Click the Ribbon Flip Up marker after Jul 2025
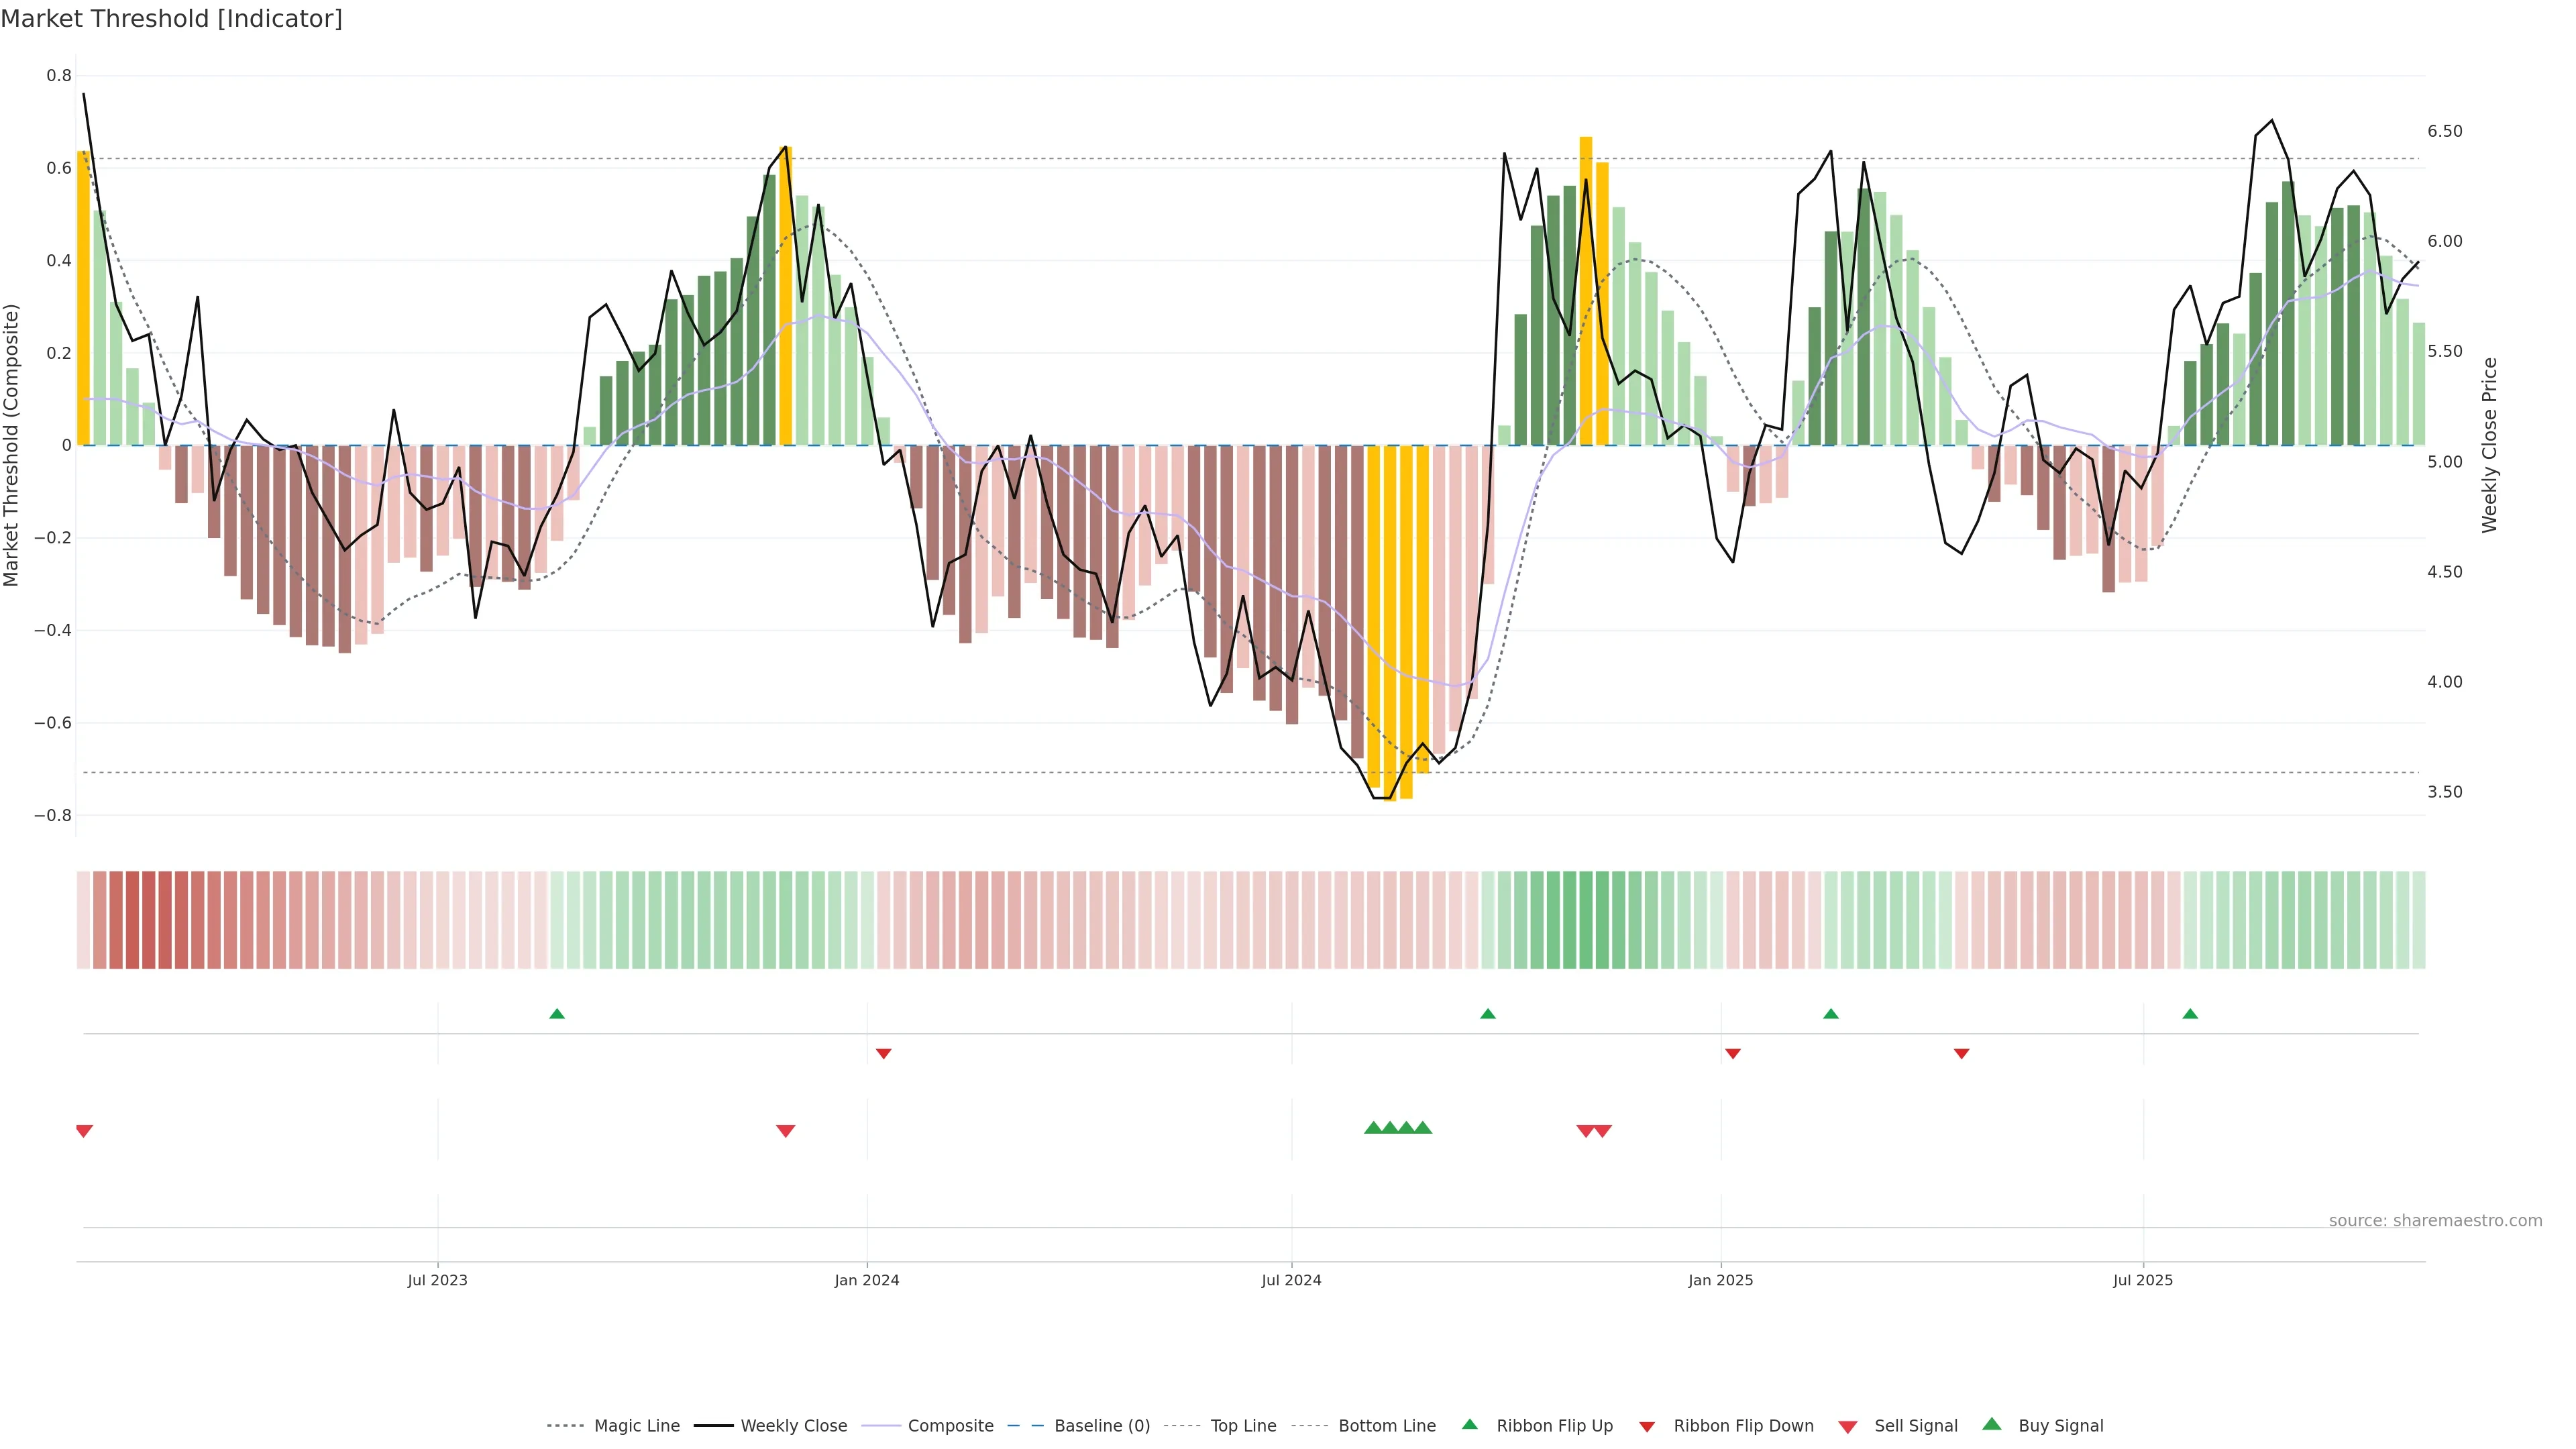Screen dimensions: 2576x1449 (x=2190, y=1014)
